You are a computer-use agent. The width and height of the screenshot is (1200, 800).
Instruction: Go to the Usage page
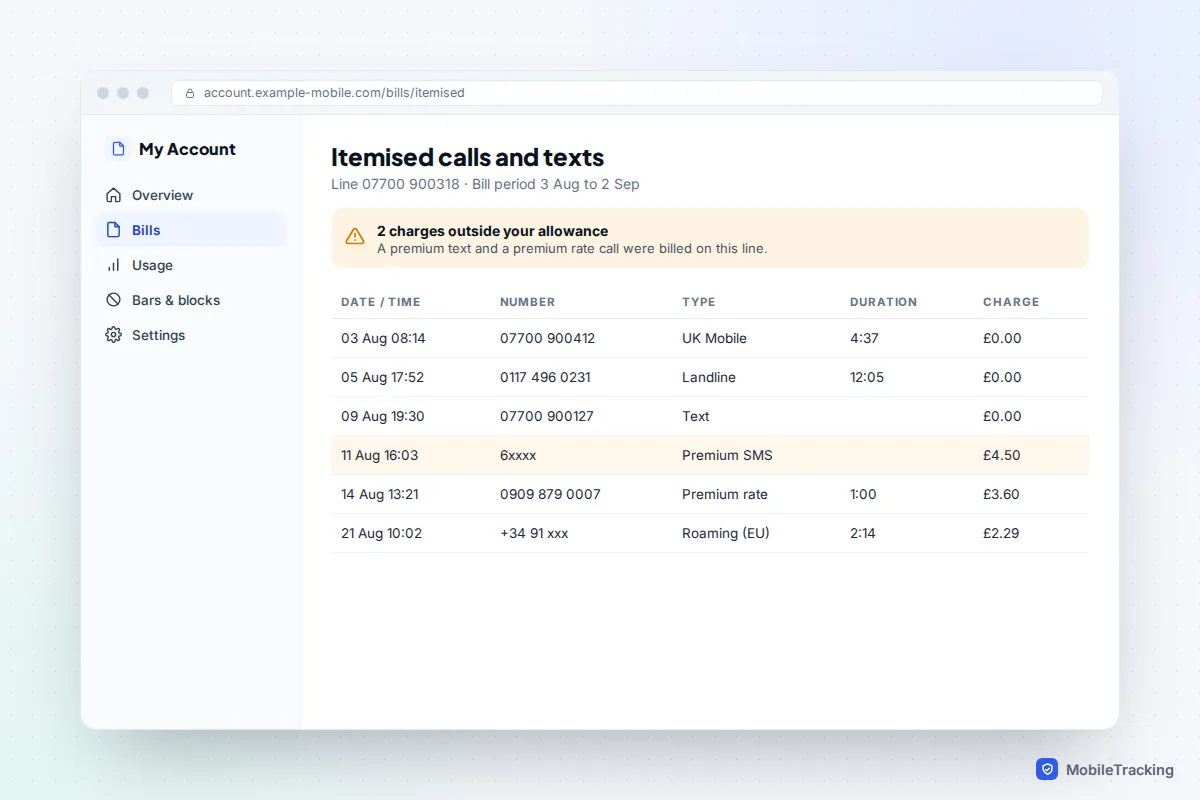pyautogui.click(x=190, y=265)
